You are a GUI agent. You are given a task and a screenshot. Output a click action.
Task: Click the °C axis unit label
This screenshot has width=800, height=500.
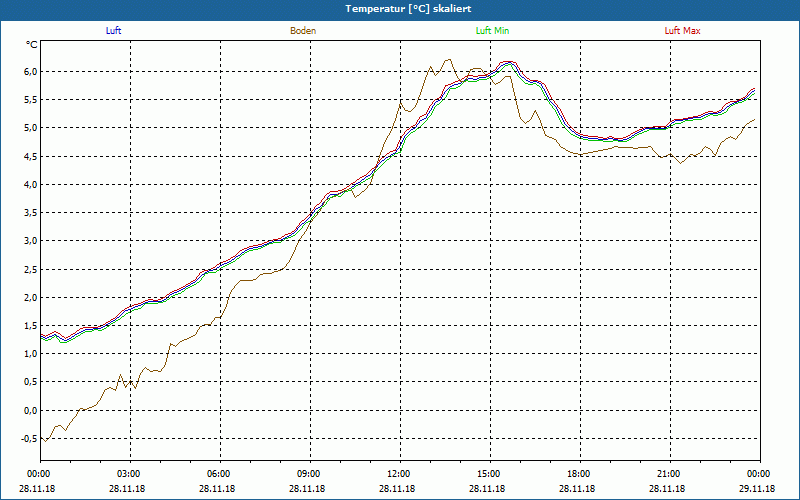click(32, 45)
